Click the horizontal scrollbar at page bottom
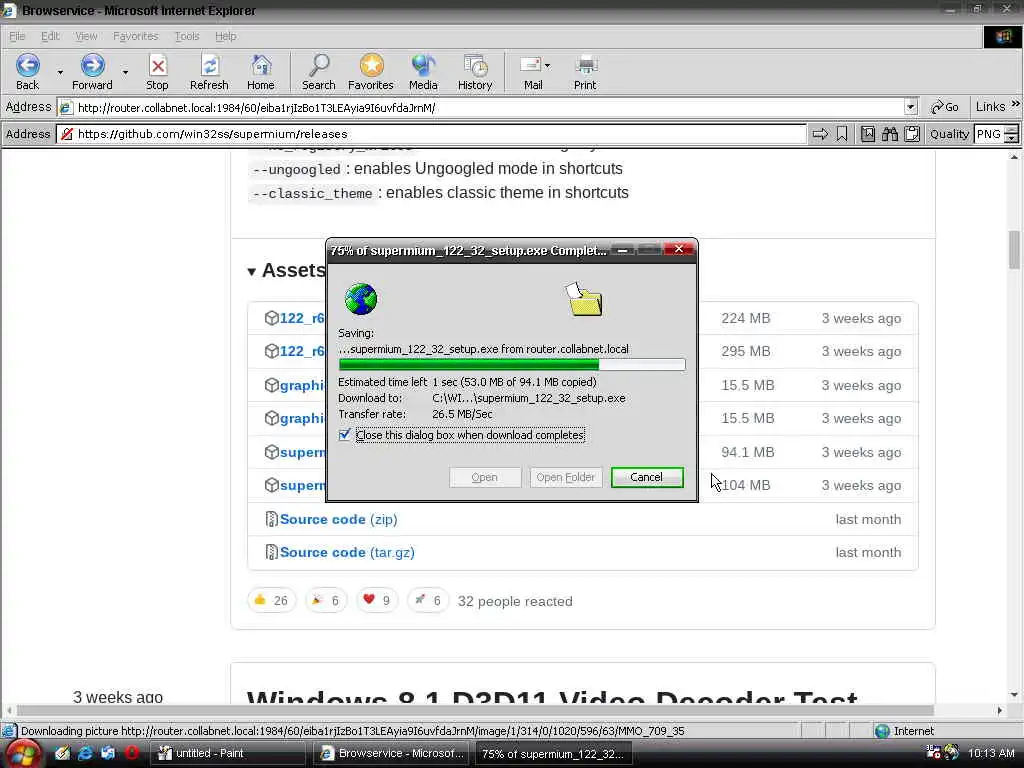Screen dimensions: 1024x768 pyautogui.click(x=475, y=710)
